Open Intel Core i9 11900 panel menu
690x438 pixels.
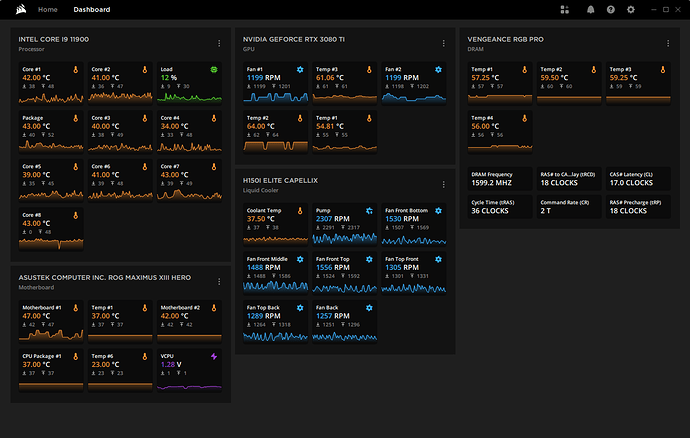(x=219, y=43)
